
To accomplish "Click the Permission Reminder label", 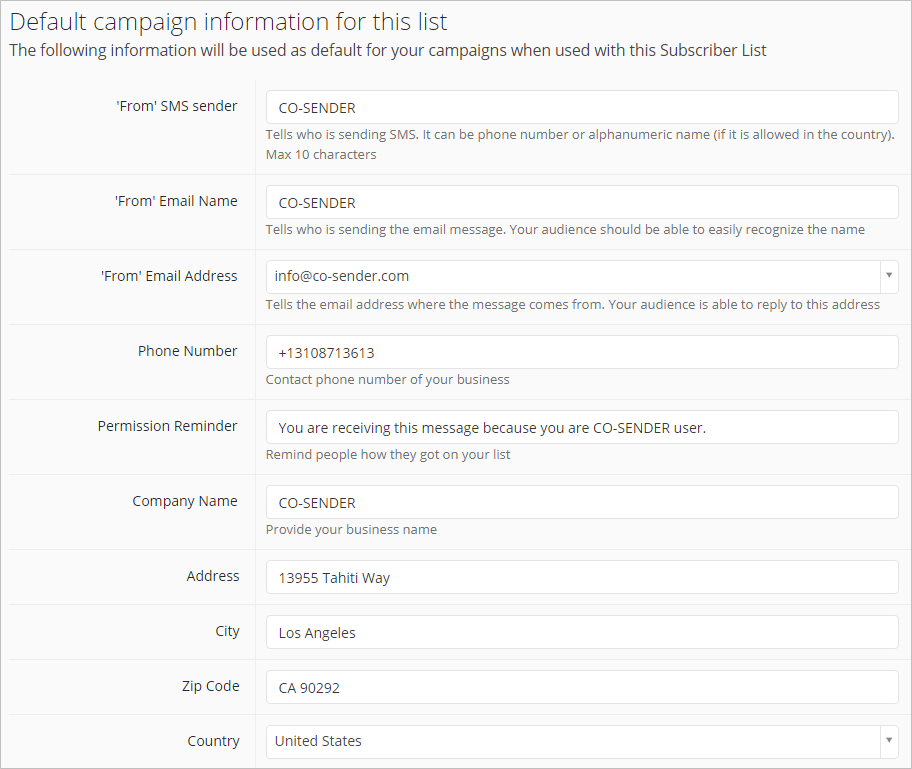I will [x=168, y=426].
